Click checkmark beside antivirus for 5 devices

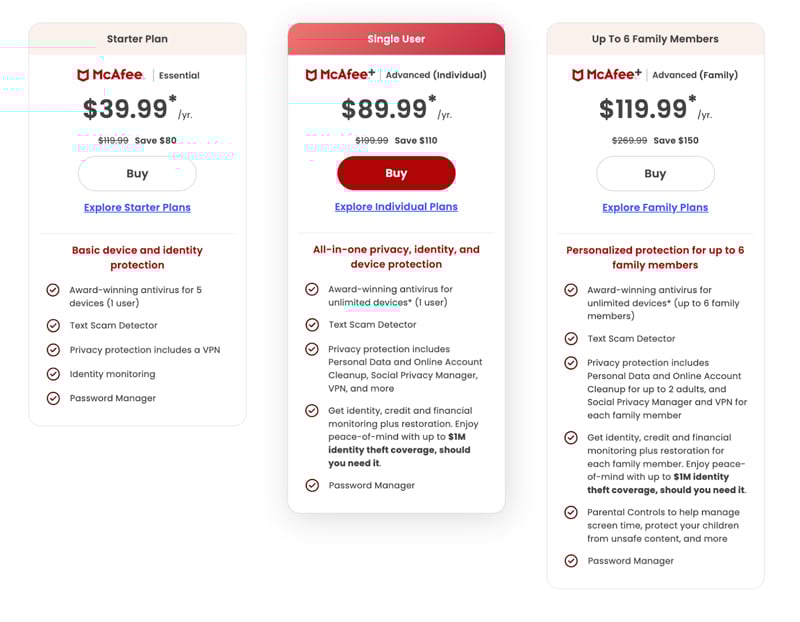point(53,290)
